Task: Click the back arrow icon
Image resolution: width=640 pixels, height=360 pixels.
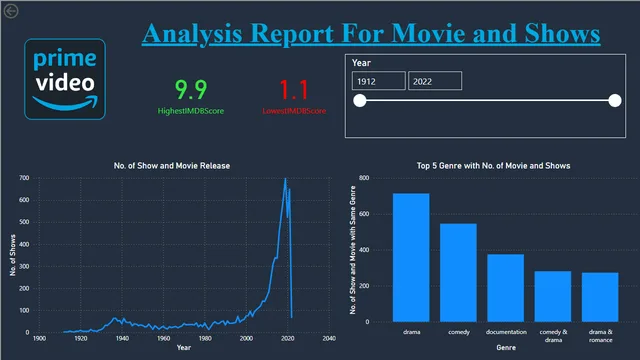Action: pos(11,11)
